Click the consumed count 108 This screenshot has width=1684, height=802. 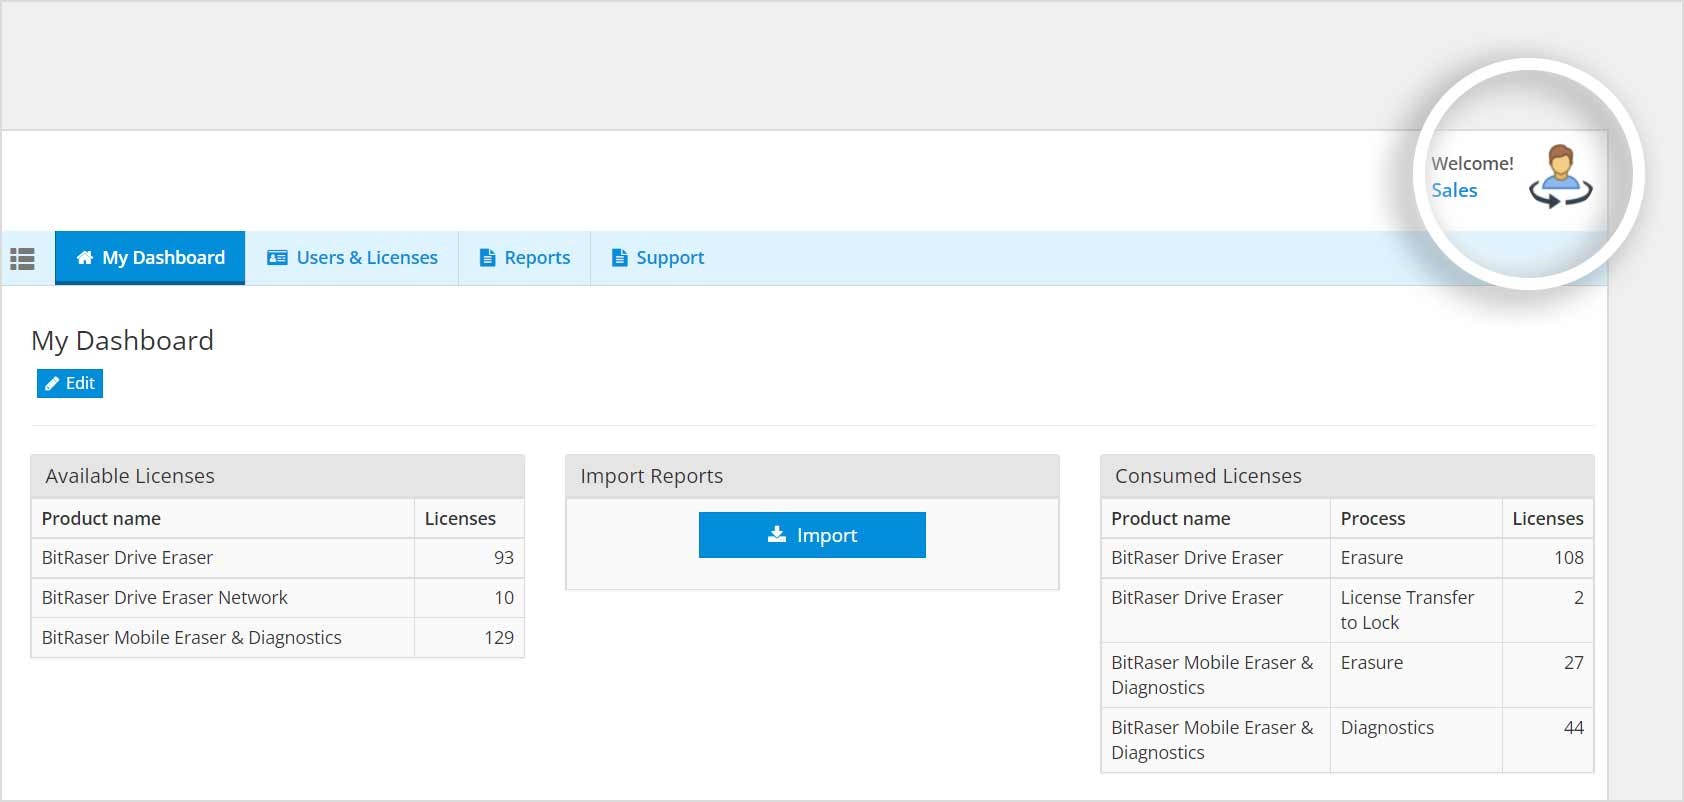pyautogui.click(x=1569, y=557)
